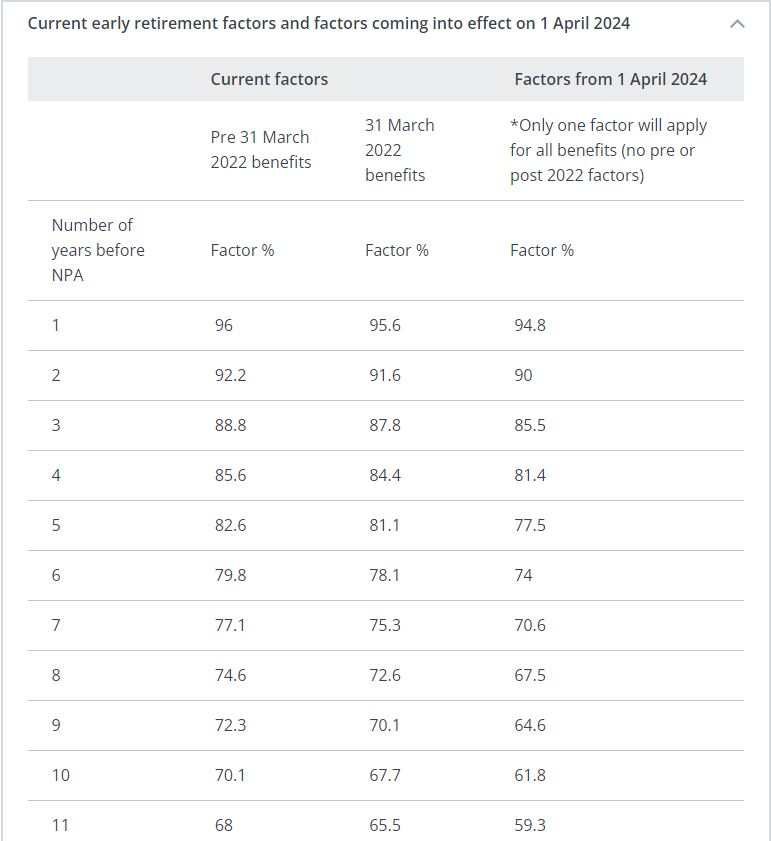The height and width of the screenshot is (841, 771).
Task: Select the 92.2 cell in row 2
Action: [231, 375]
